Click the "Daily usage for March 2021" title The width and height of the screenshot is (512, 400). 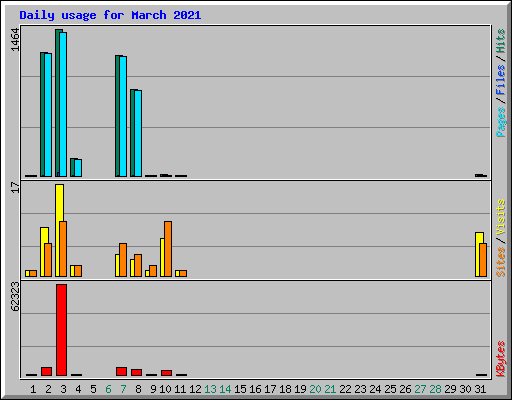[x=110, y=15]
